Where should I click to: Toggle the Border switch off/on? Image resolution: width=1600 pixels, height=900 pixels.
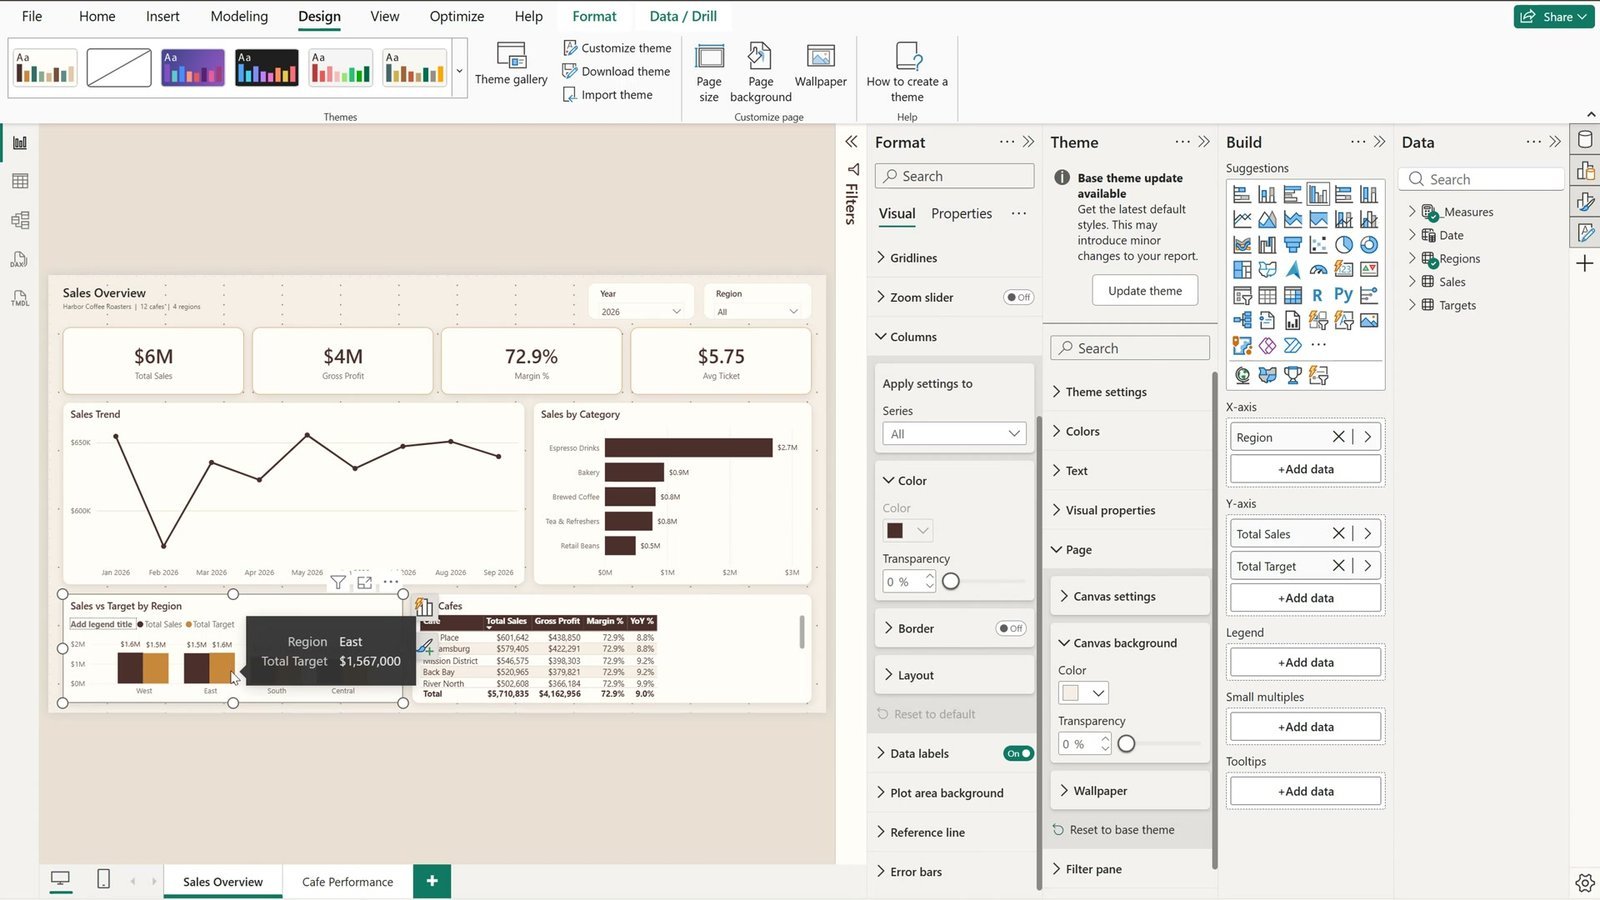[1011, 628]
